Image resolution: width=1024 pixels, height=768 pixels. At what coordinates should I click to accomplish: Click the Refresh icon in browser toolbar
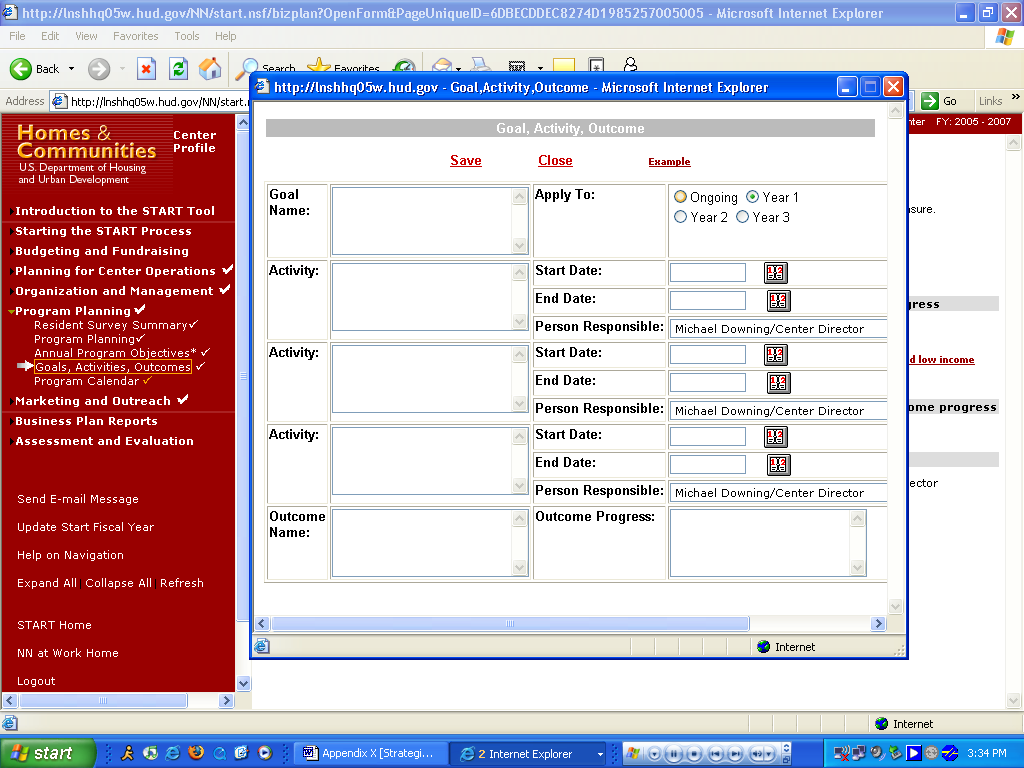pos(178,69)
